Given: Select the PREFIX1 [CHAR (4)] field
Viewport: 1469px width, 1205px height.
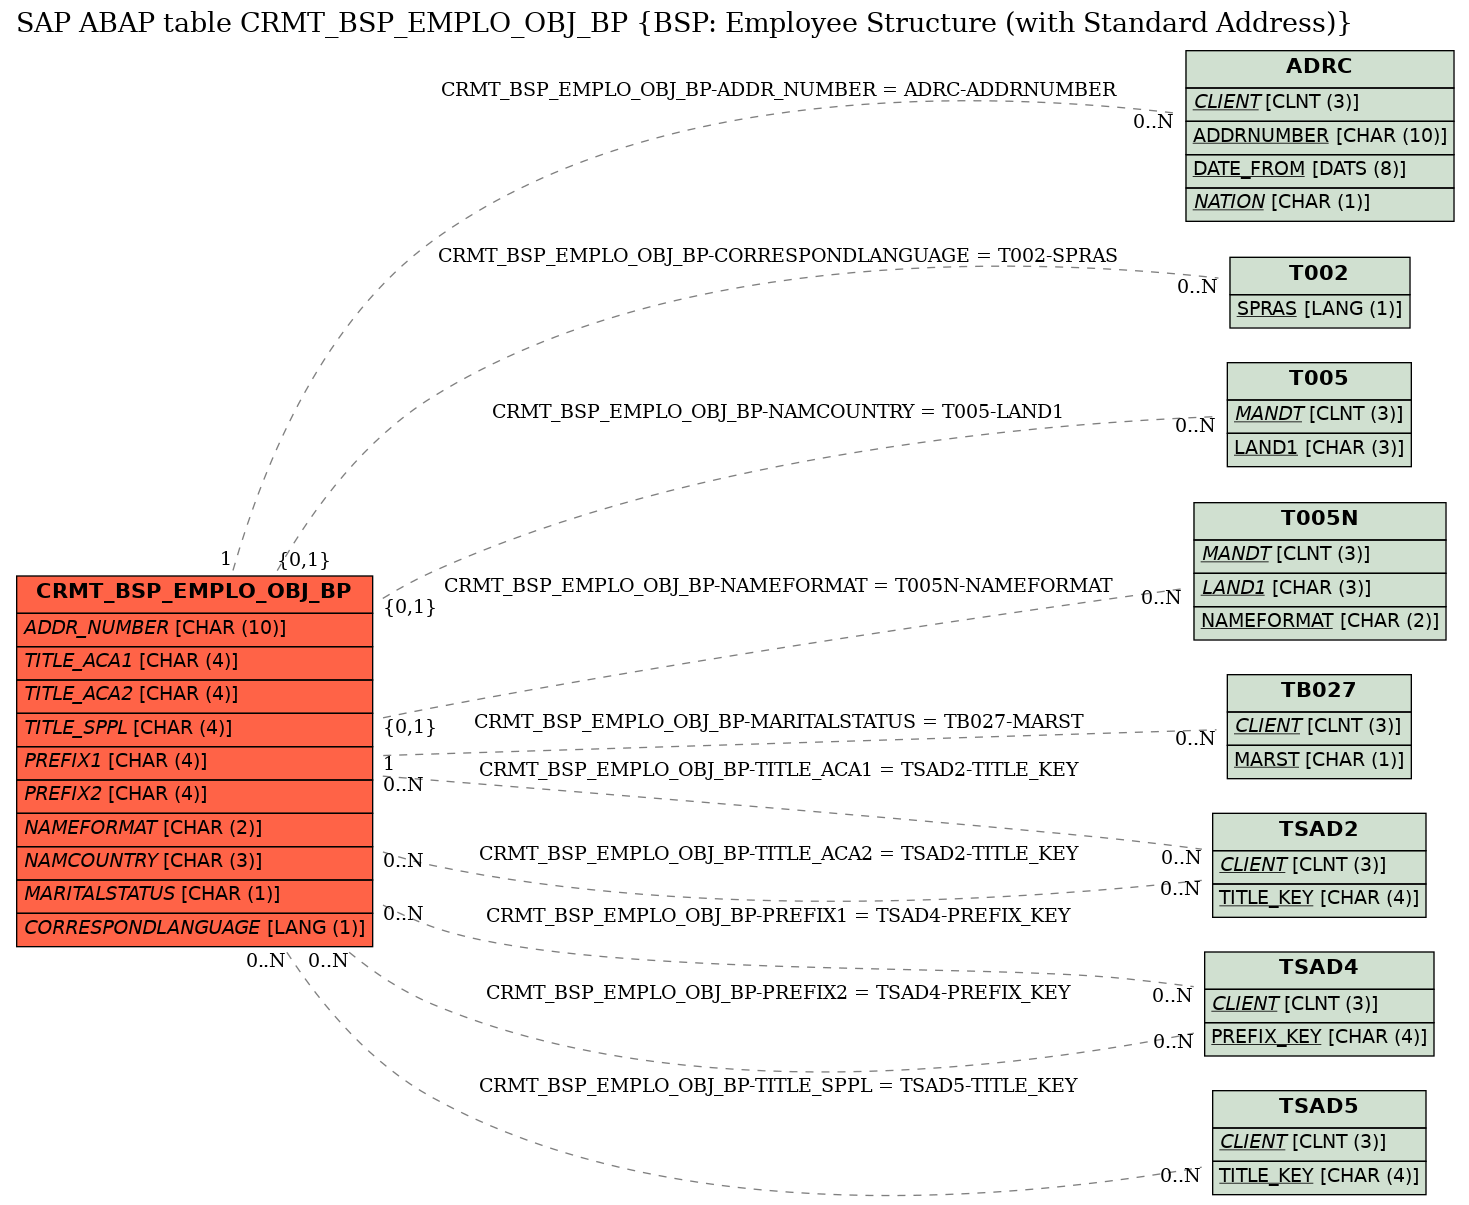Looking at the screenshot, I should (x=195, y=762).
